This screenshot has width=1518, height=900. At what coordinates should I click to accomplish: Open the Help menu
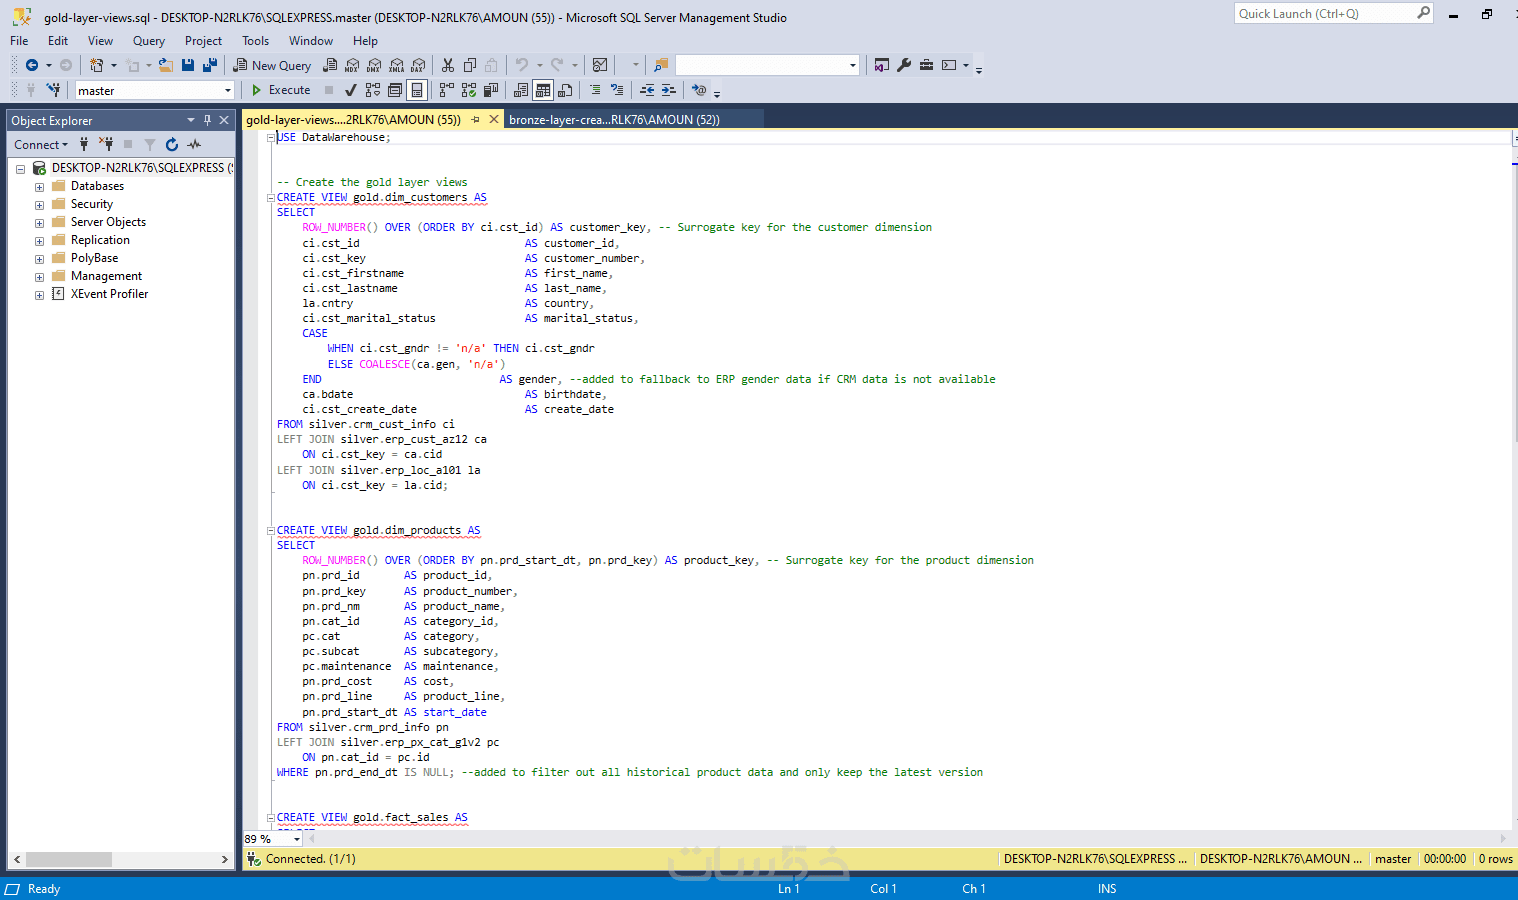click(x=365, y=41)
